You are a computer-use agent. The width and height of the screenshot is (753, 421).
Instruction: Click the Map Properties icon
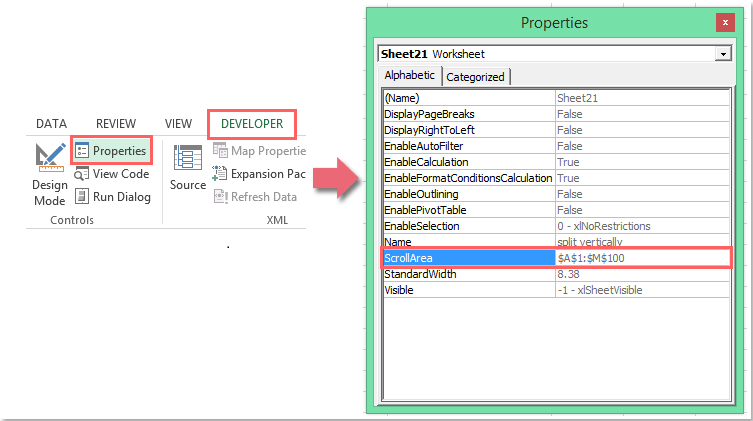coord(221,151)
